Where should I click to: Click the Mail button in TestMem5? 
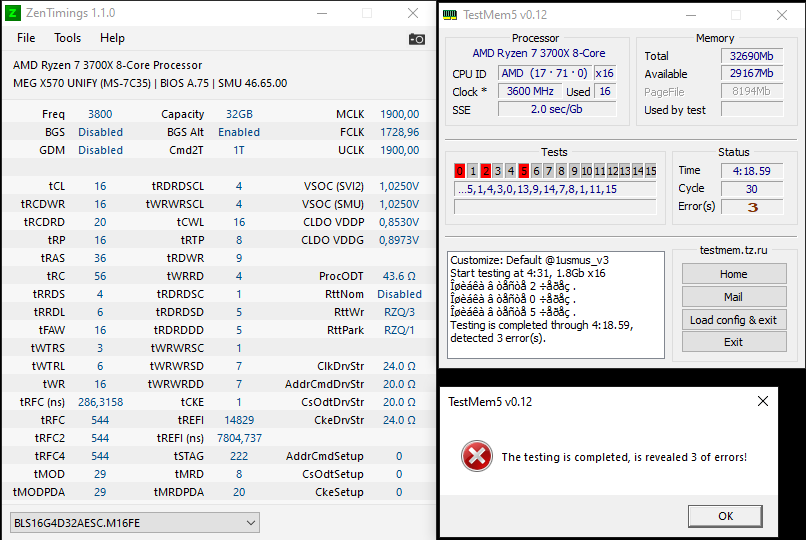point(734,297)
